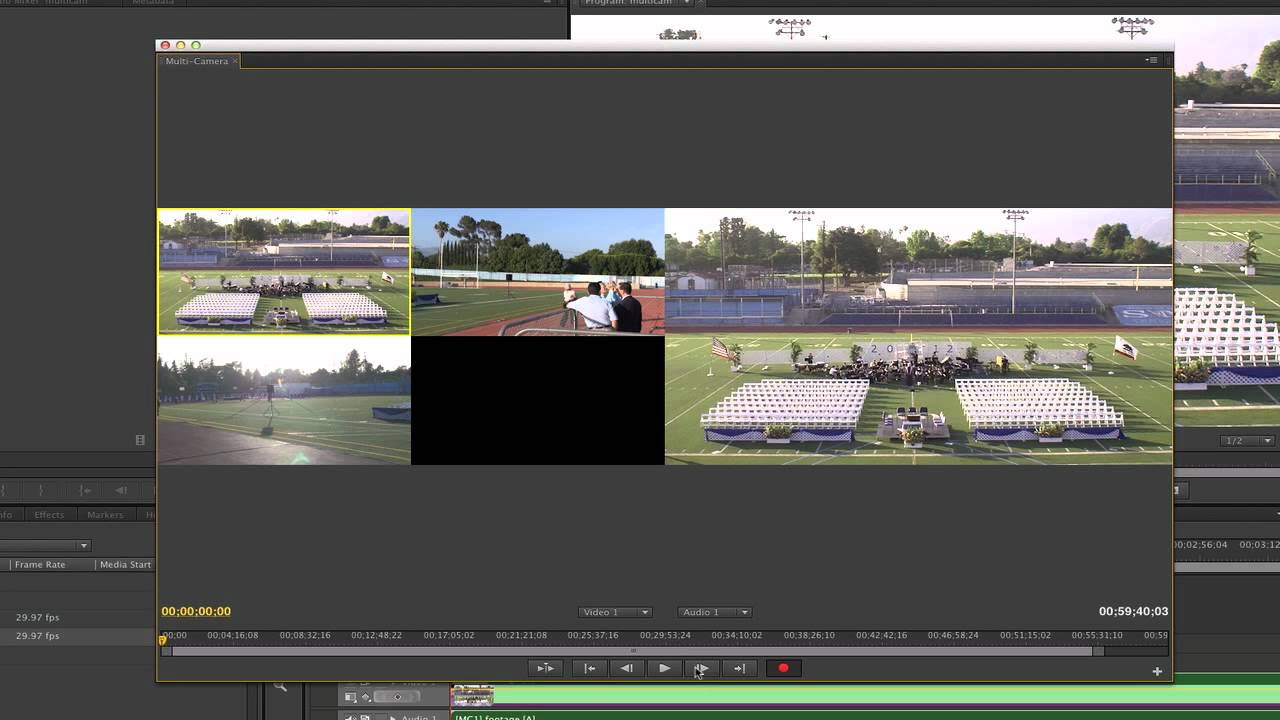Open the Multi-Camera panel flyout menu
The width and height of the screenshot is (1280, 720).
click(x=1151, y=60)
